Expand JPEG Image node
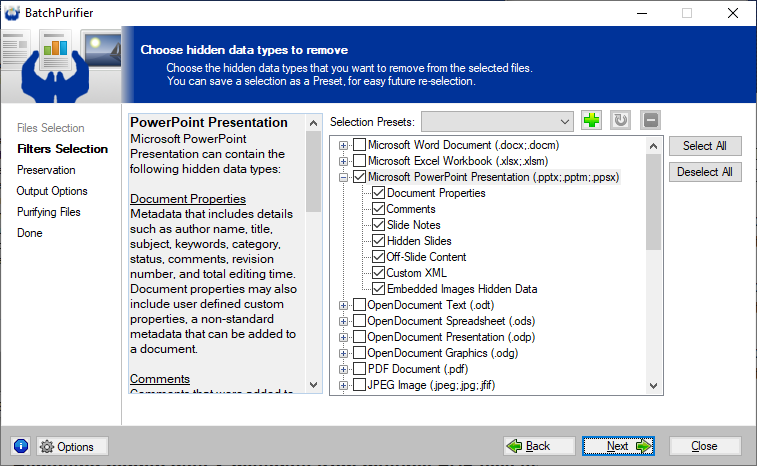The image size is (757, 466). pyautogui.click(x=343, y=385)
